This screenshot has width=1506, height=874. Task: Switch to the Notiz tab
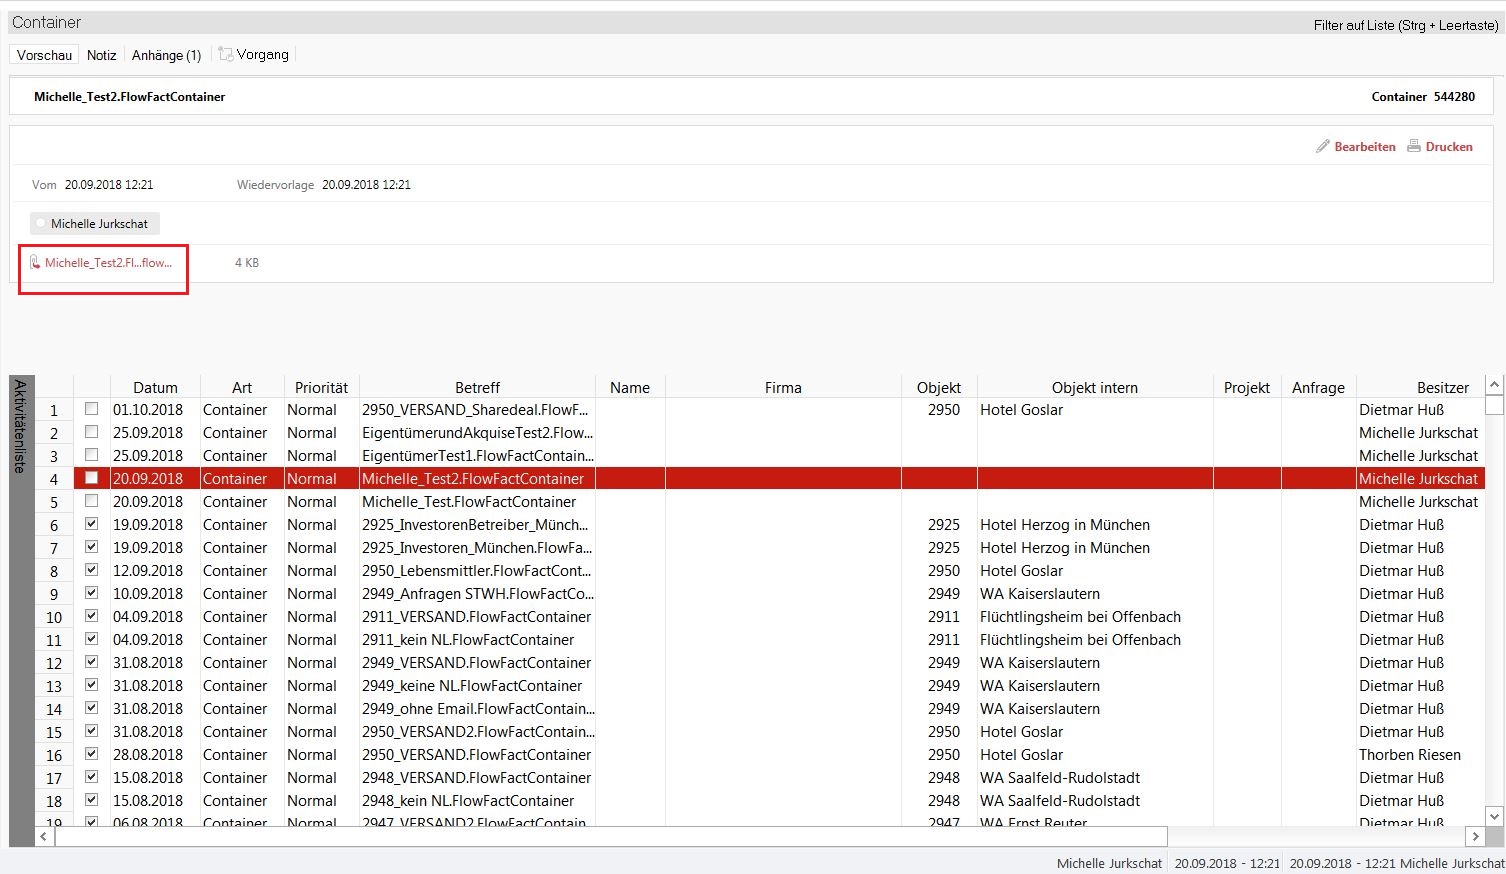[101, 55]
